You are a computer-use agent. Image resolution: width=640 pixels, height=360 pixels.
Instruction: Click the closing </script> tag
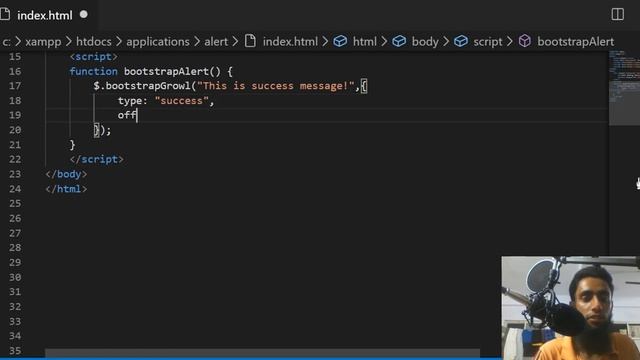(97, 160)
